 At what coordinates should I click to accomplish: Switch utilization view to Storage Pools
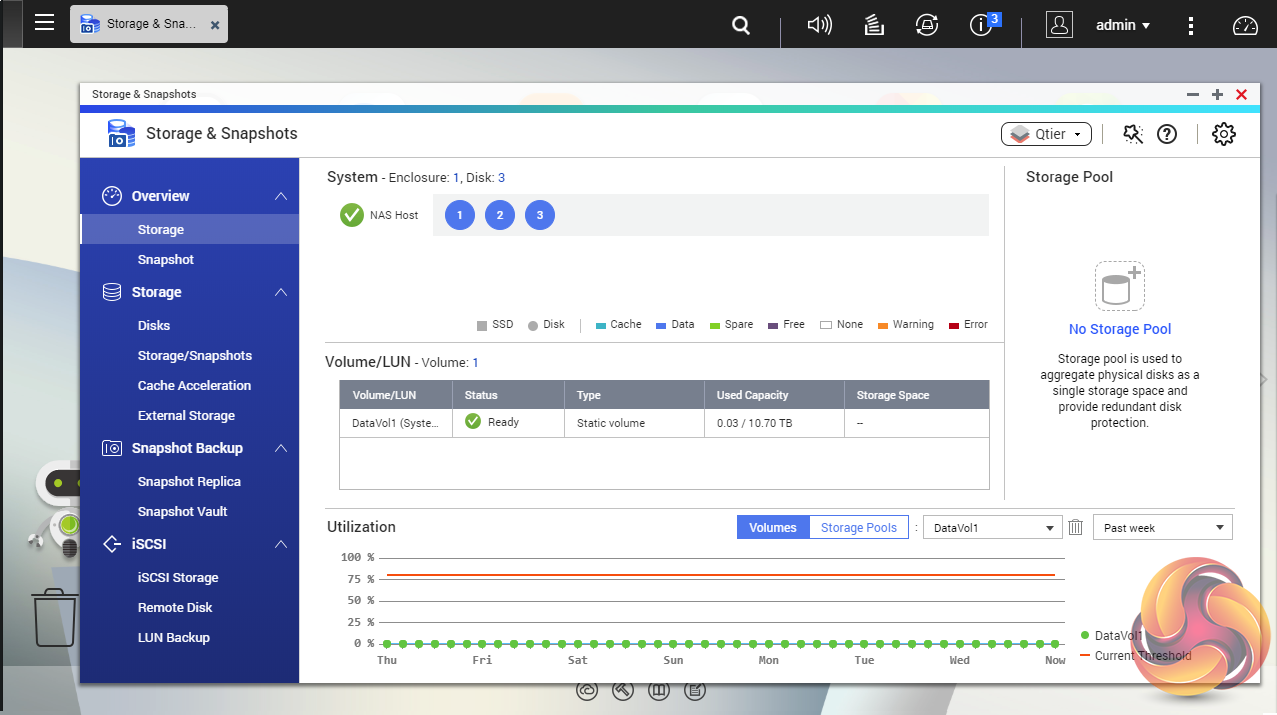(x=858, y=528)
